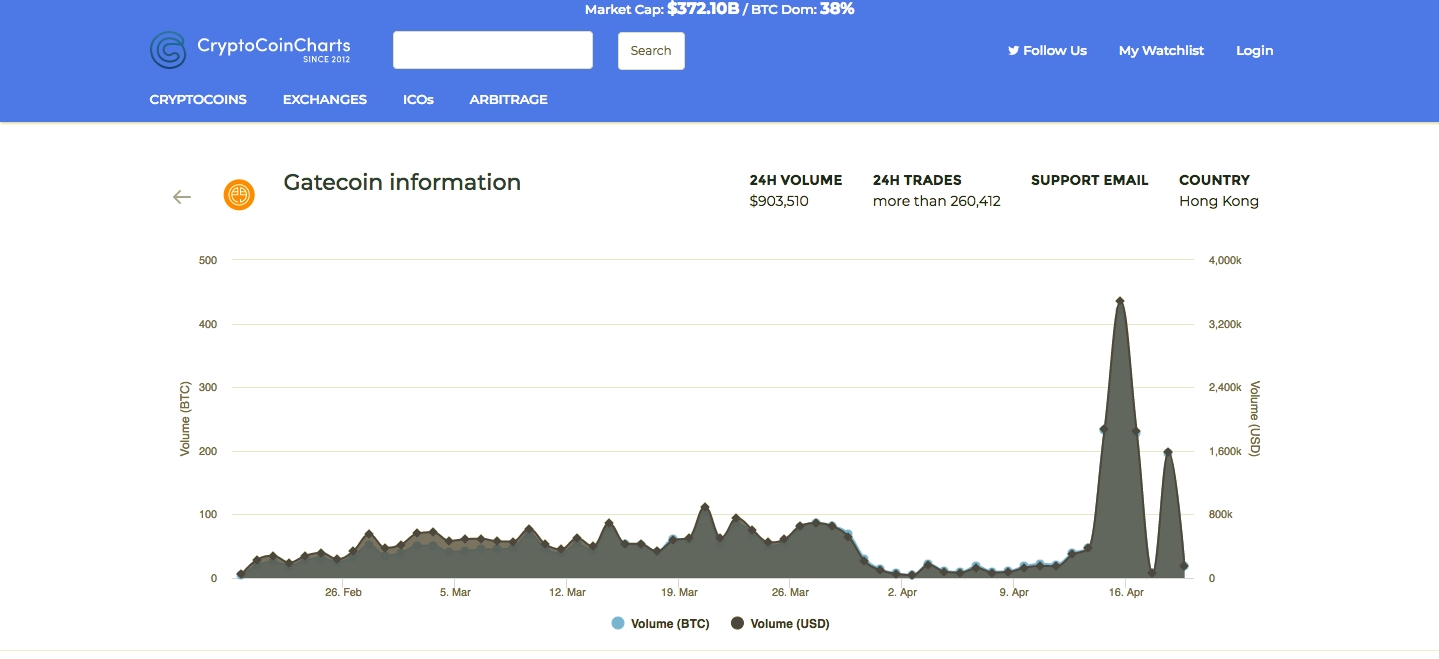Viewport: 1439px width, 659px height.
Task: Click the Hong Kong country value
Action: 1219,201
